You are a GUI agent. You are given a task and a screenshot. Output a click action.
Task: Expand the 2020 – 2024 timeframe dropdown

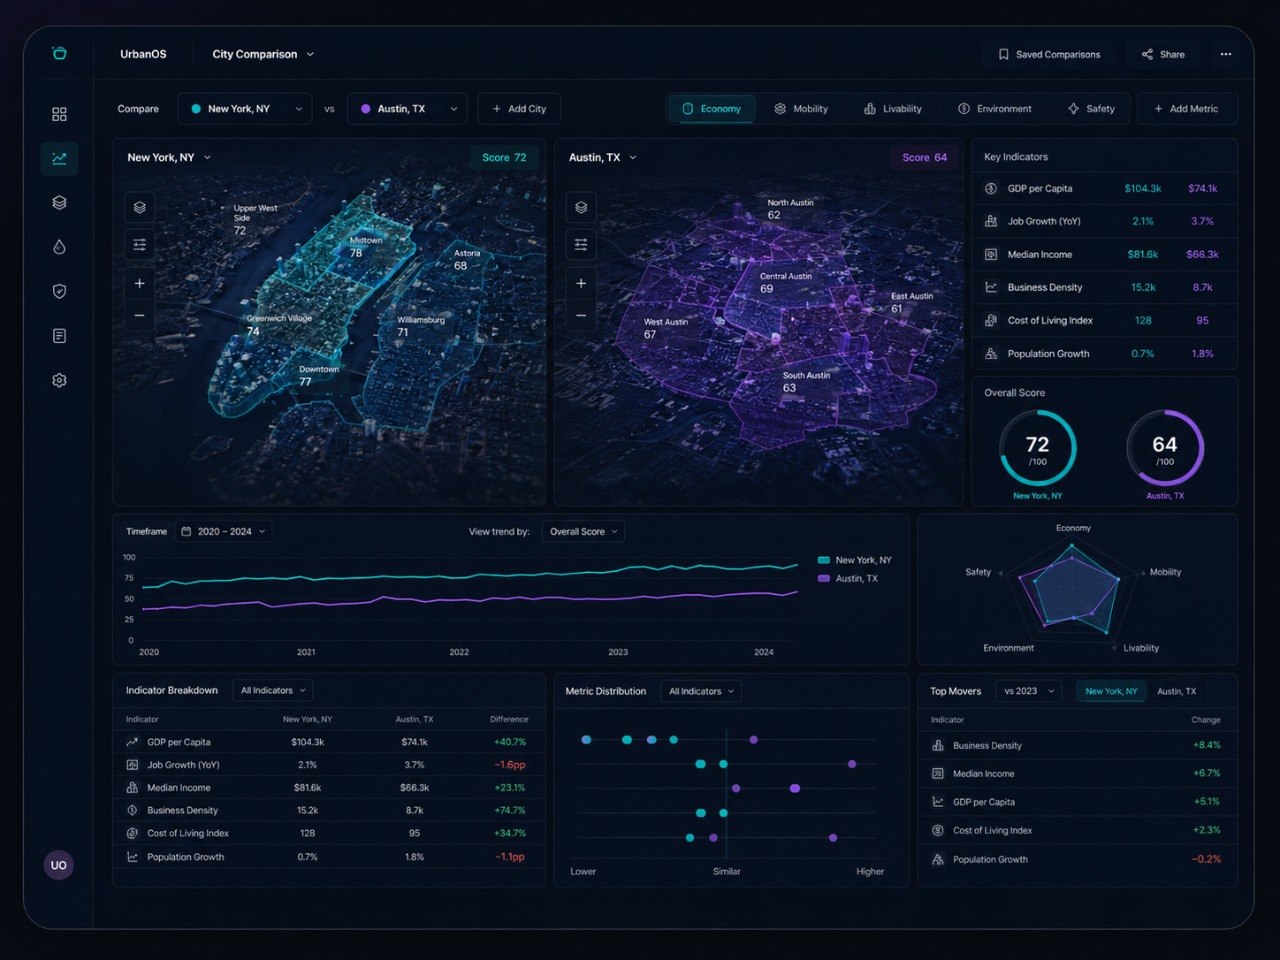tap(224, 532)
